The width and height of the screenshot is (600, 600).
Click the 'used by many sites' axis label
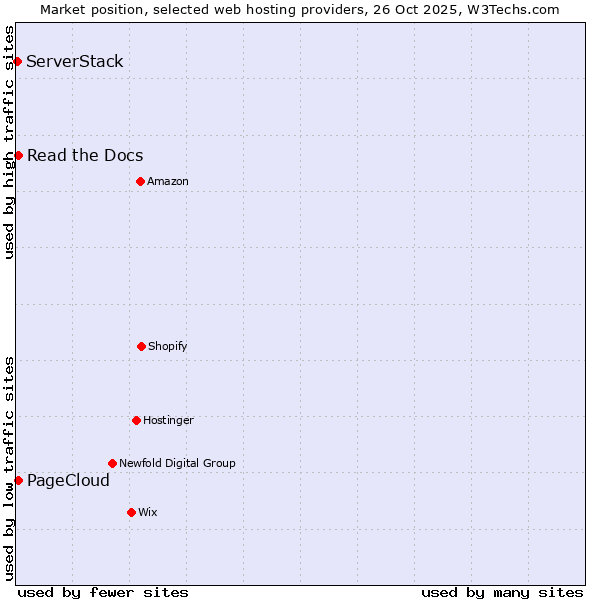click(502, 592)
